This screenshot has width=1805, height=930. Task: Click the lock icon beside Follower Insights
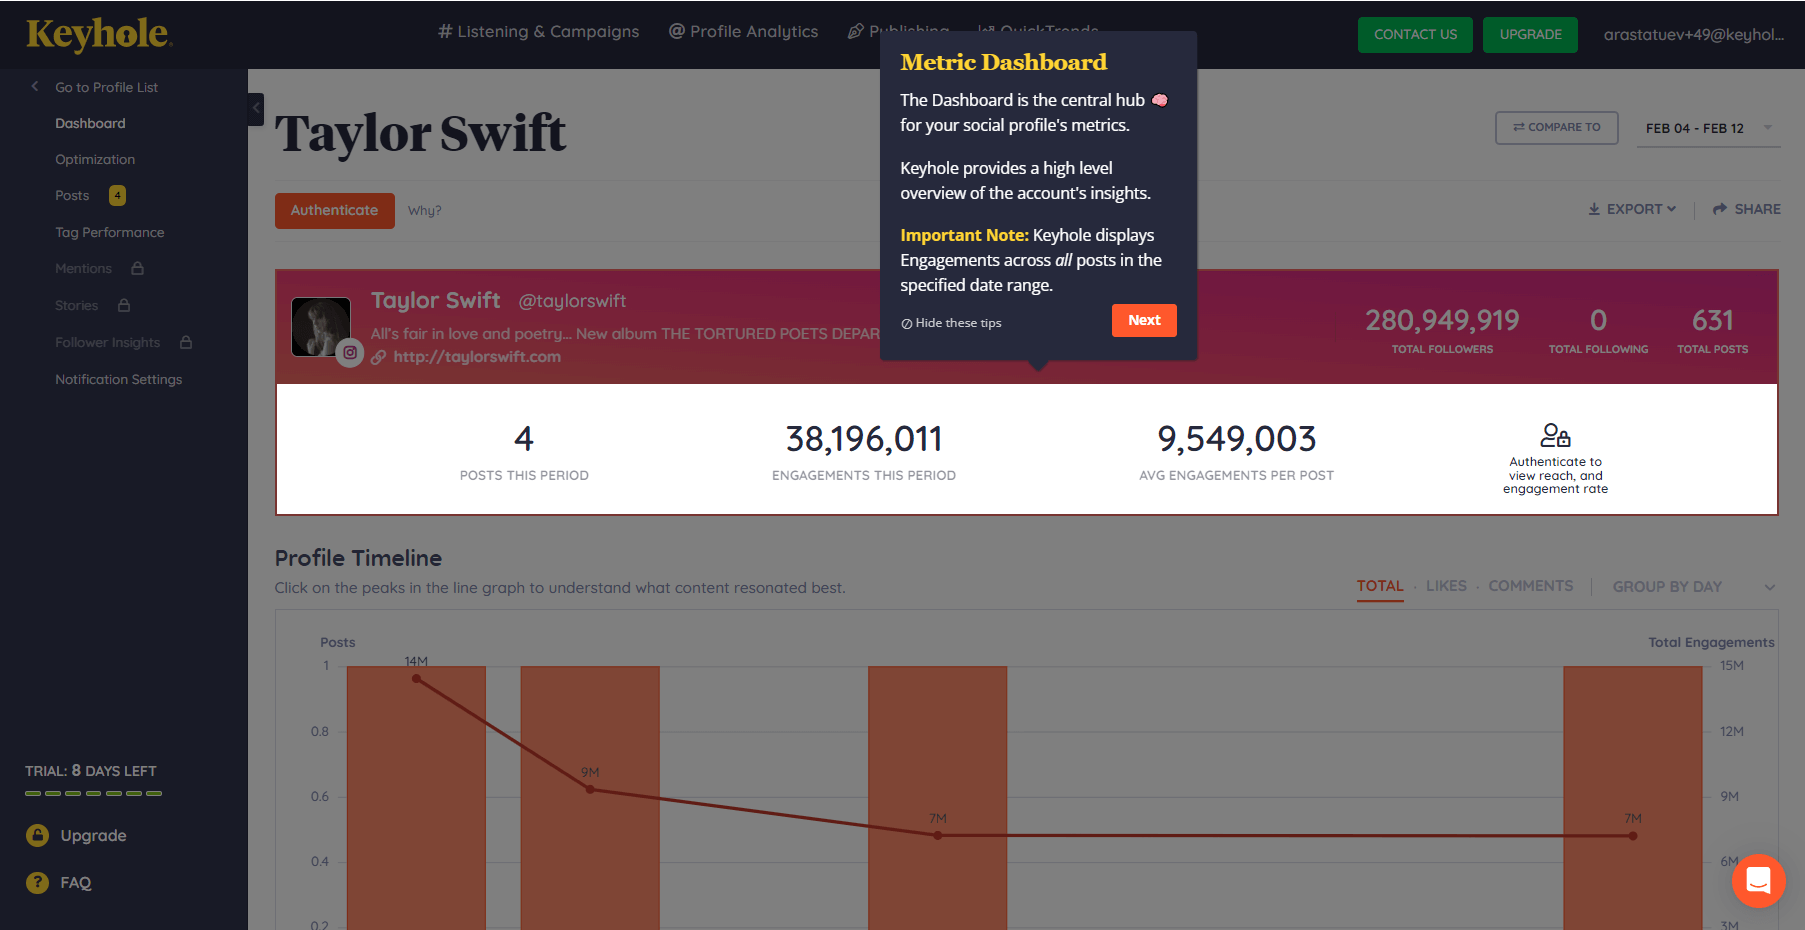pos(186,342)
